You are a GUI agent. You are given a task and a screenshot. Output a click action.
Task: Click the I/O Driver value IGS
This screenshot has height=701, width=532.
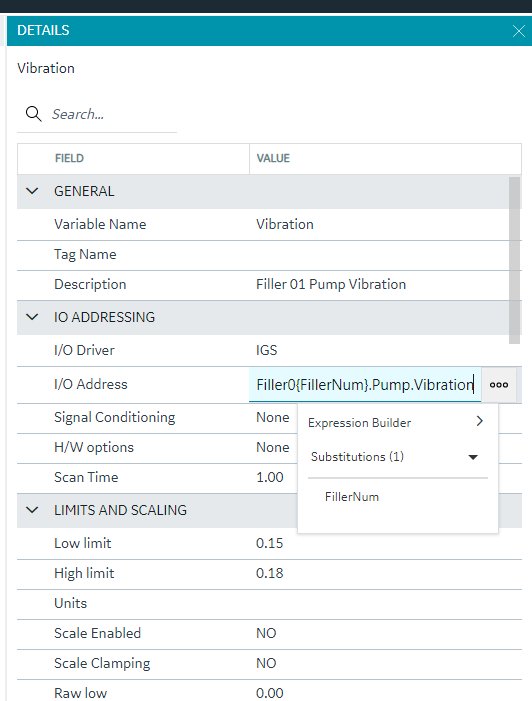pyautogui.click(x=266, y=350)
